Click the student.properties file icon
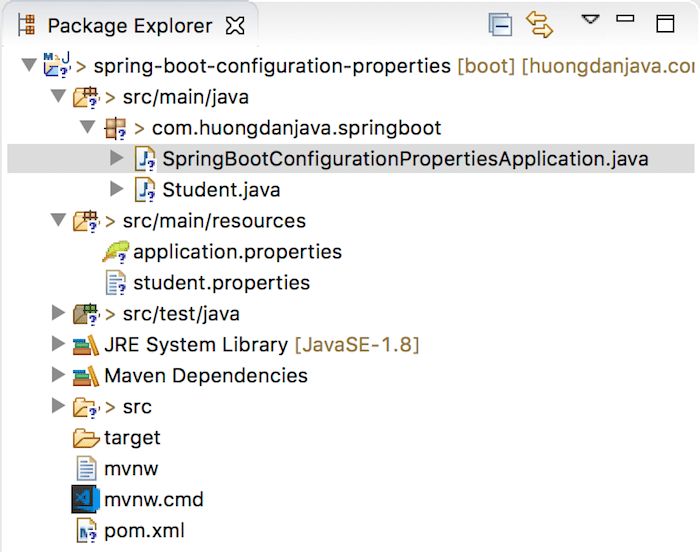The image size is (700, 552). click(116, 283)
